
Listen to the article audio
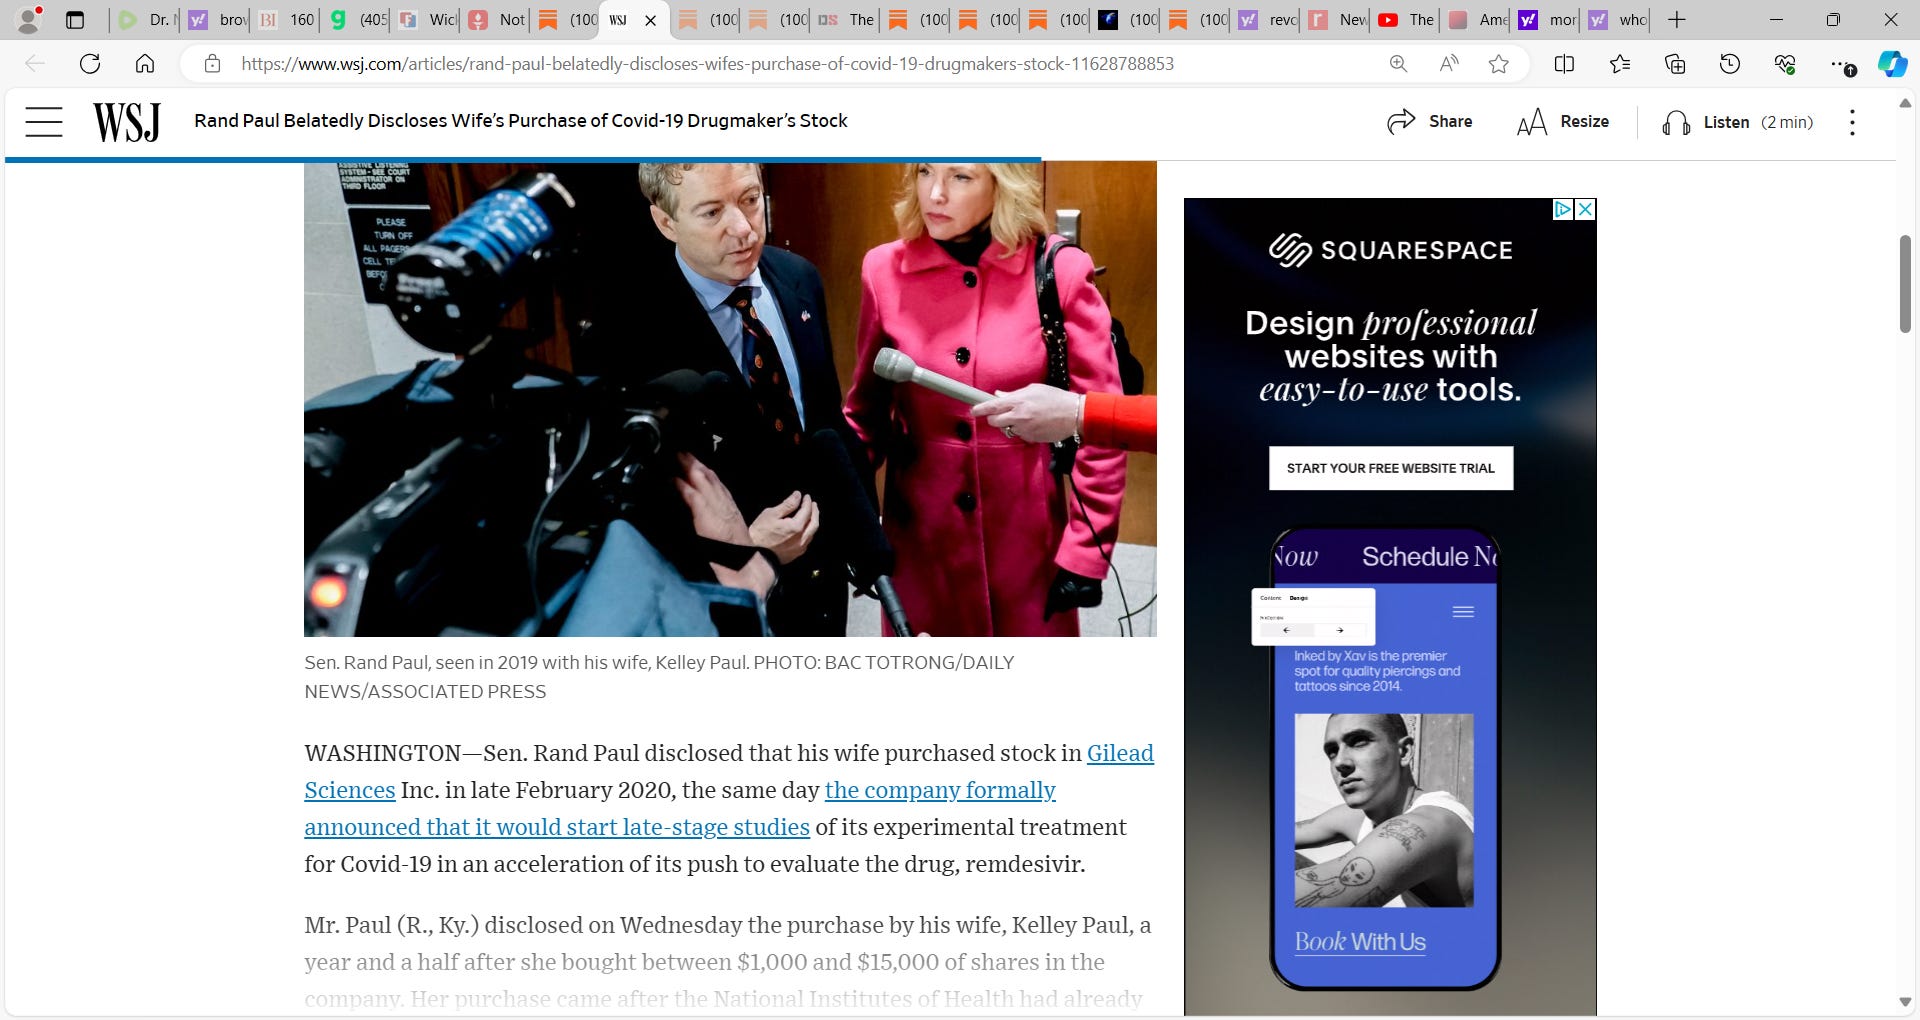(1738, 122)
